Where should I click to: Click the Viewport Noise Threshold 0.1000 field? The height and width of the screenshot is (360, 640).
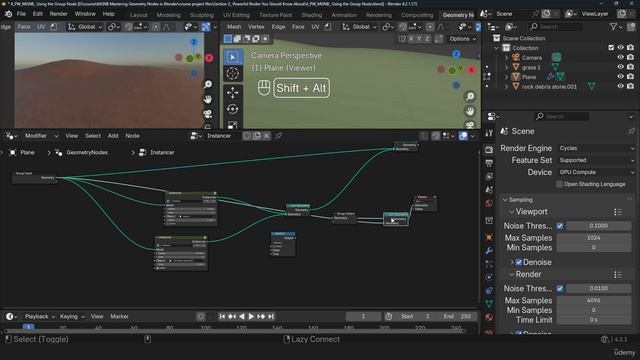pyautogui.click(x=598, y=226)
